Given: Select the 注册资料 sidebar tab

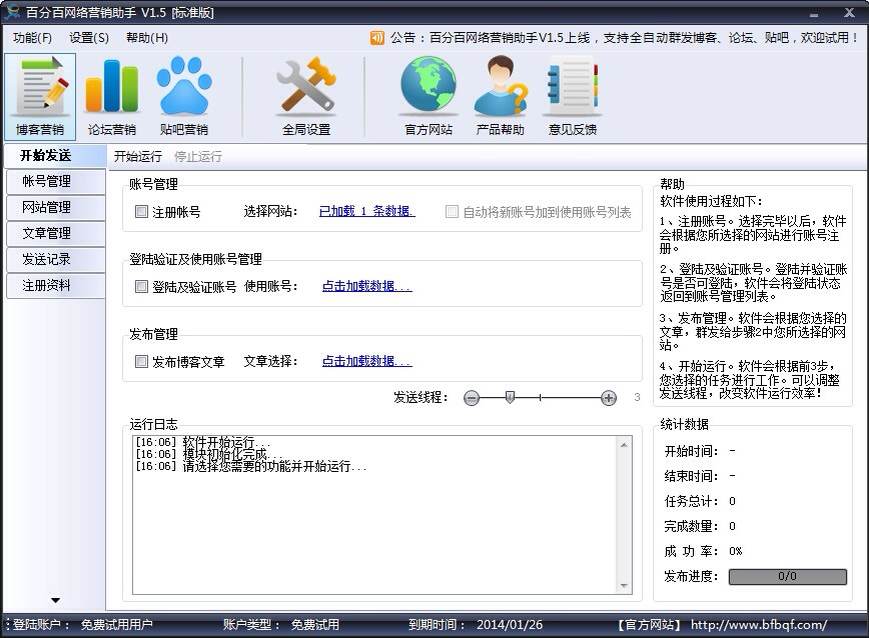Looking at the screenshot, I should click(55, 285).
